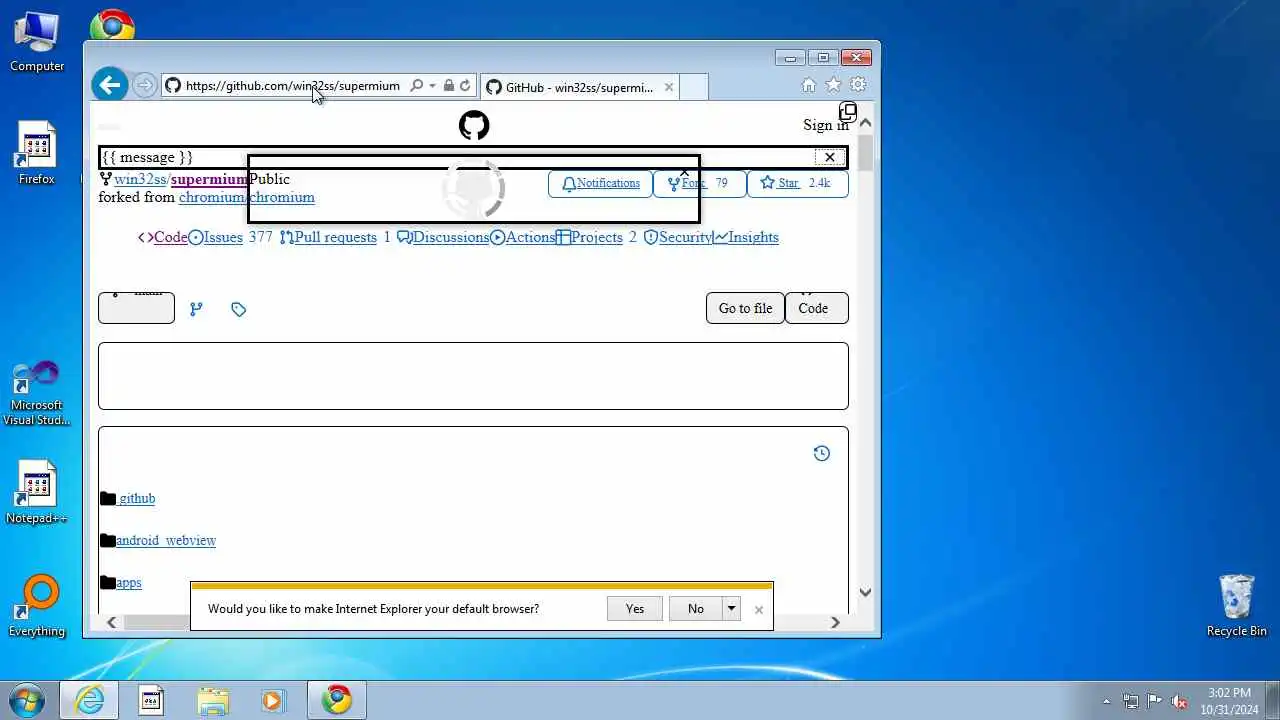Click Yes on default browser prompt

(635, 609)
